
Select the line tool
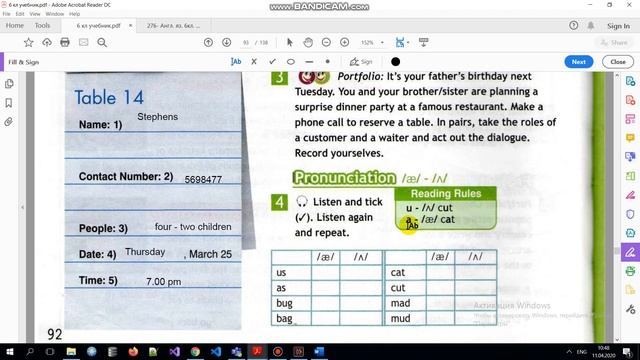pyautogui.click(x=309, y=62)
